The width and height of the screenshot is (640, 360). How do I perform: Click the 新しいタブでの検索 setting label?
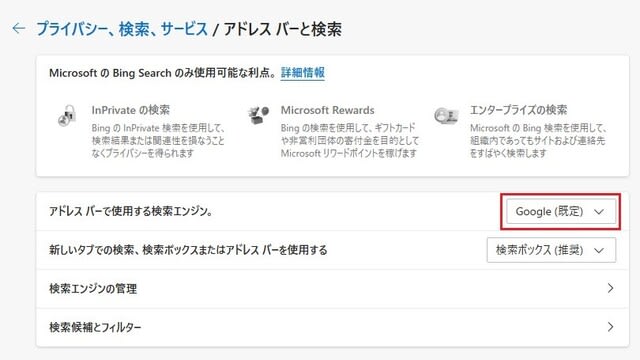(x=188, y=250)
